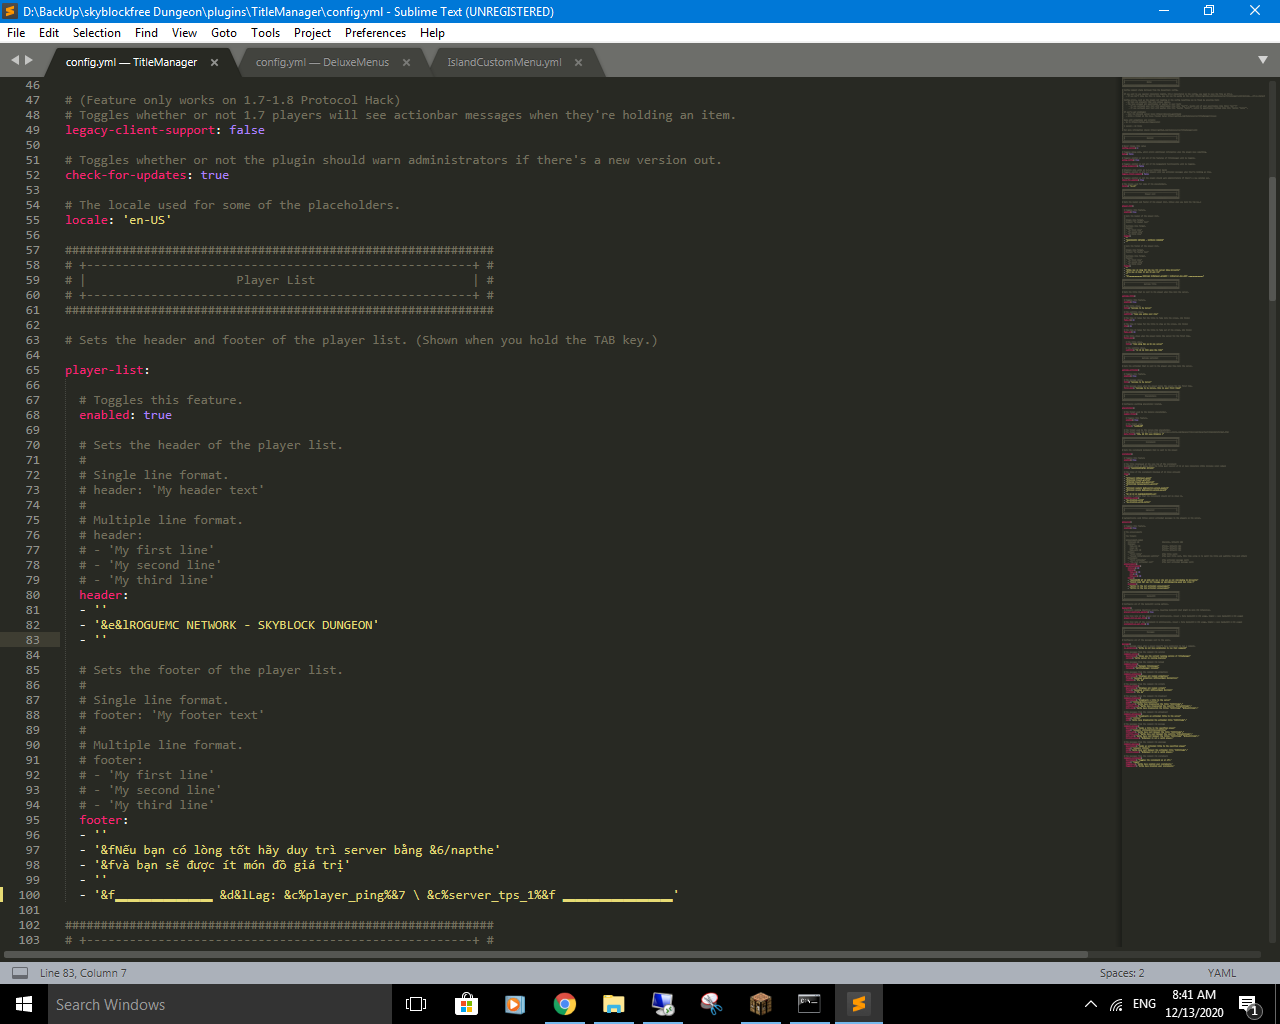
Task: Open the Preferences menu
Action: pos(375,33)
